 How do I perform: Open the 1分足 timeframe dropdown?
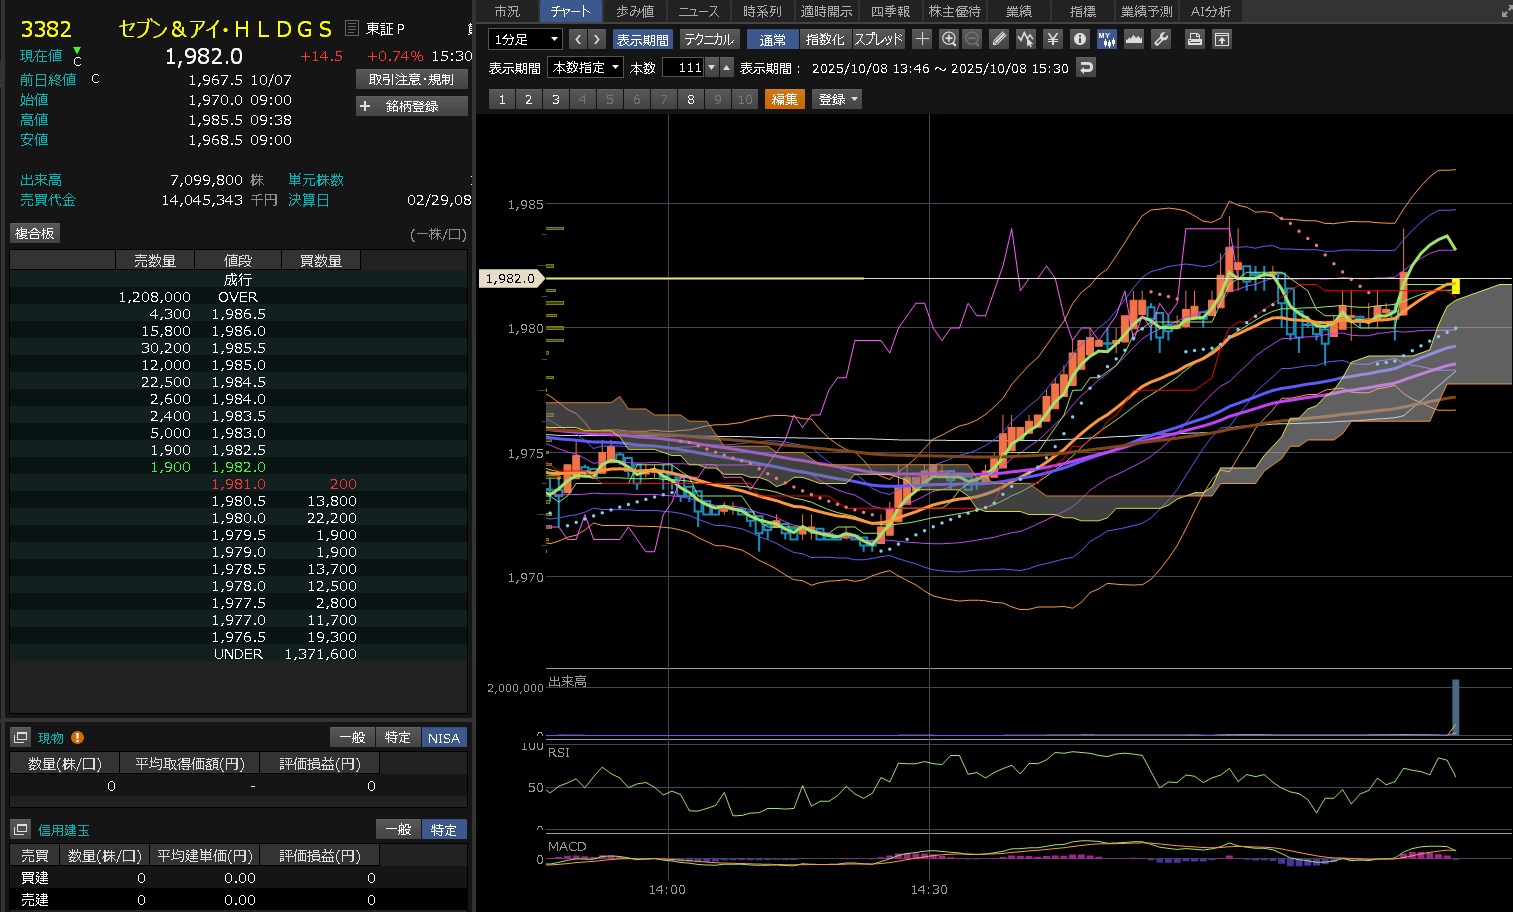point(526,39)
